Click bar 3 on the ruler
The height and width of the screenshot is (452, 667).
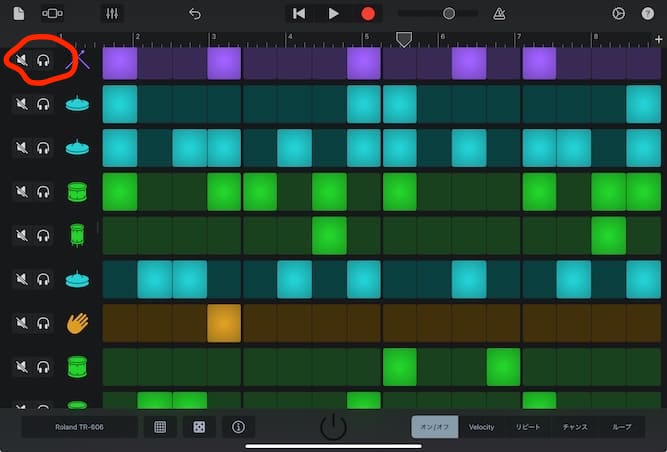click(x=214, y=37)
